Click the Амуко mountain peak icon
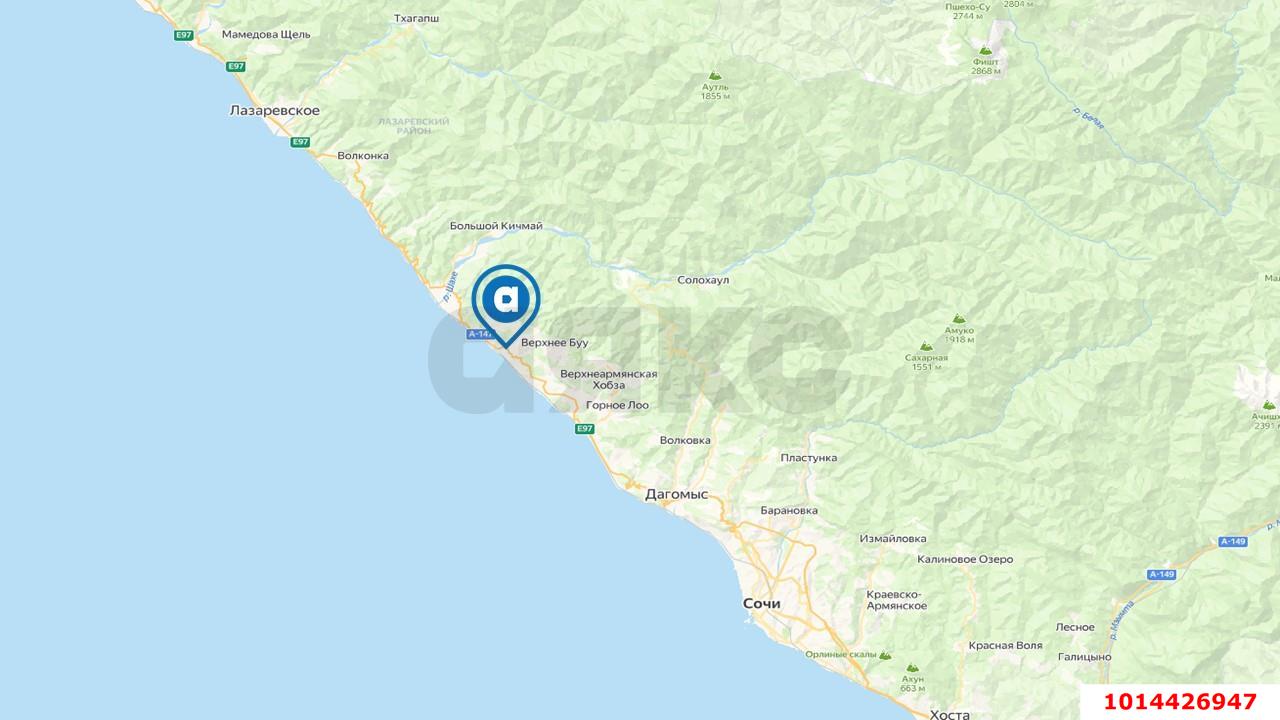1280x720 pixels. [959, 318]
